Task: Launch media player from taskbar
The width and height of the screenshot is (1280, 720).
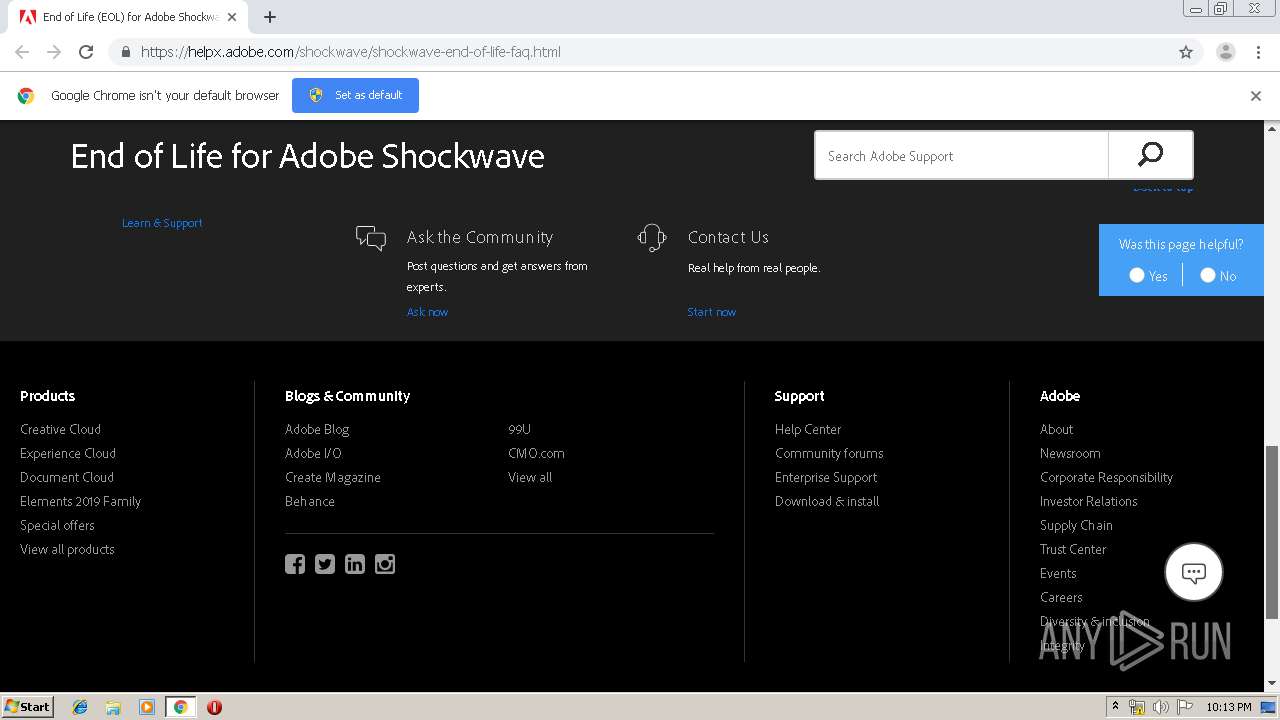Action: point(147,707)
